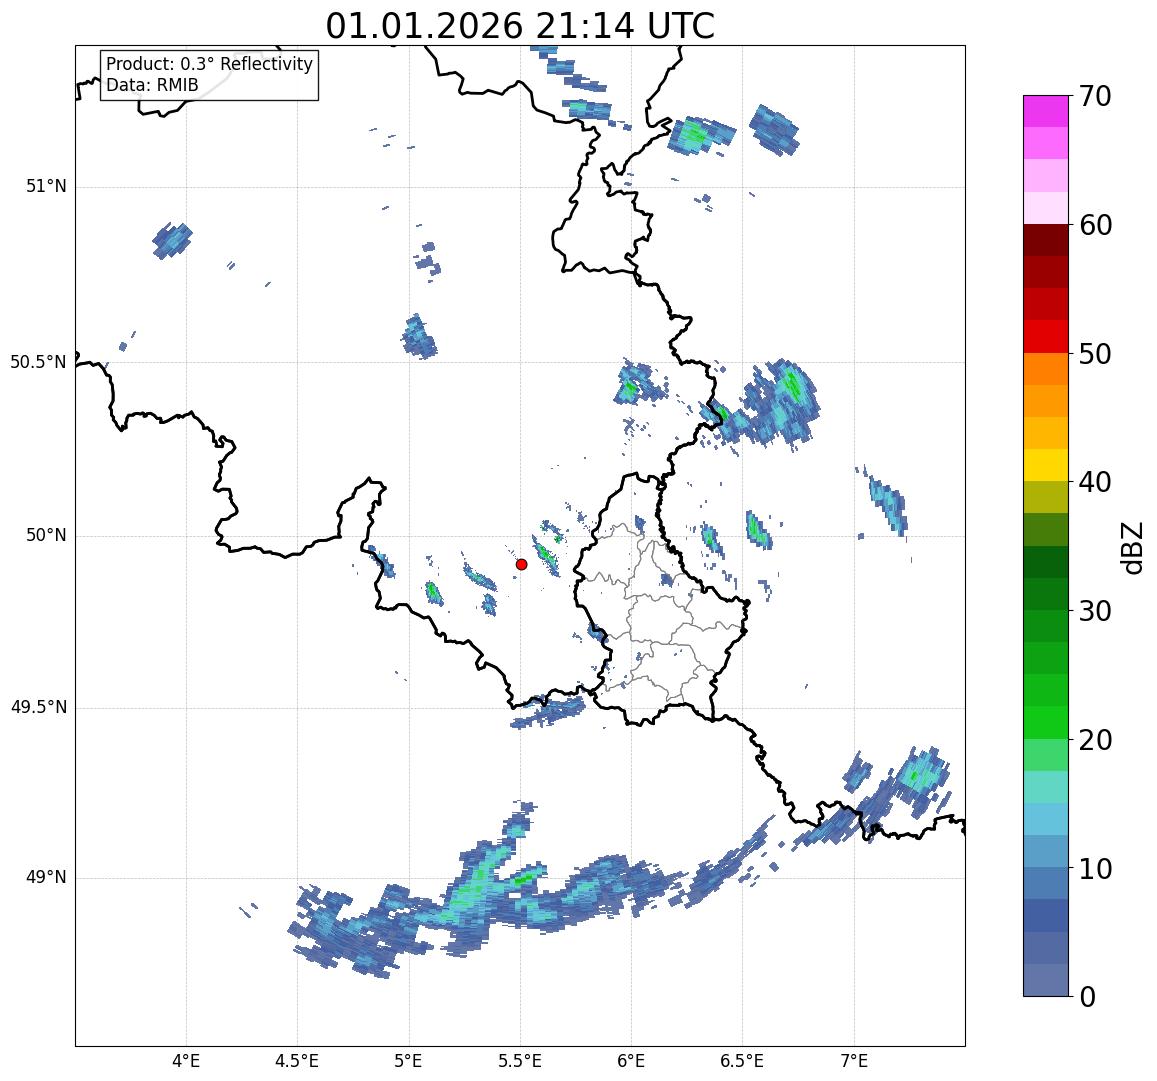1157x1081 pixels.
Task: Click the 4°E longitude label
Action: point(186,1061)
